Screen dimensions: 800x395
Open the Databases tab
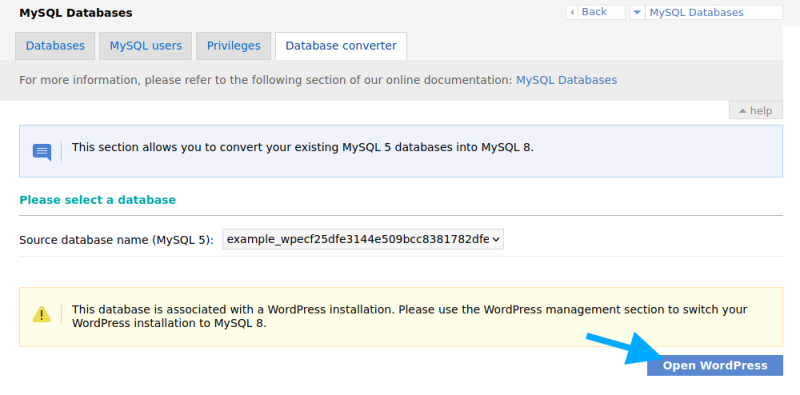tap(55, 46)
